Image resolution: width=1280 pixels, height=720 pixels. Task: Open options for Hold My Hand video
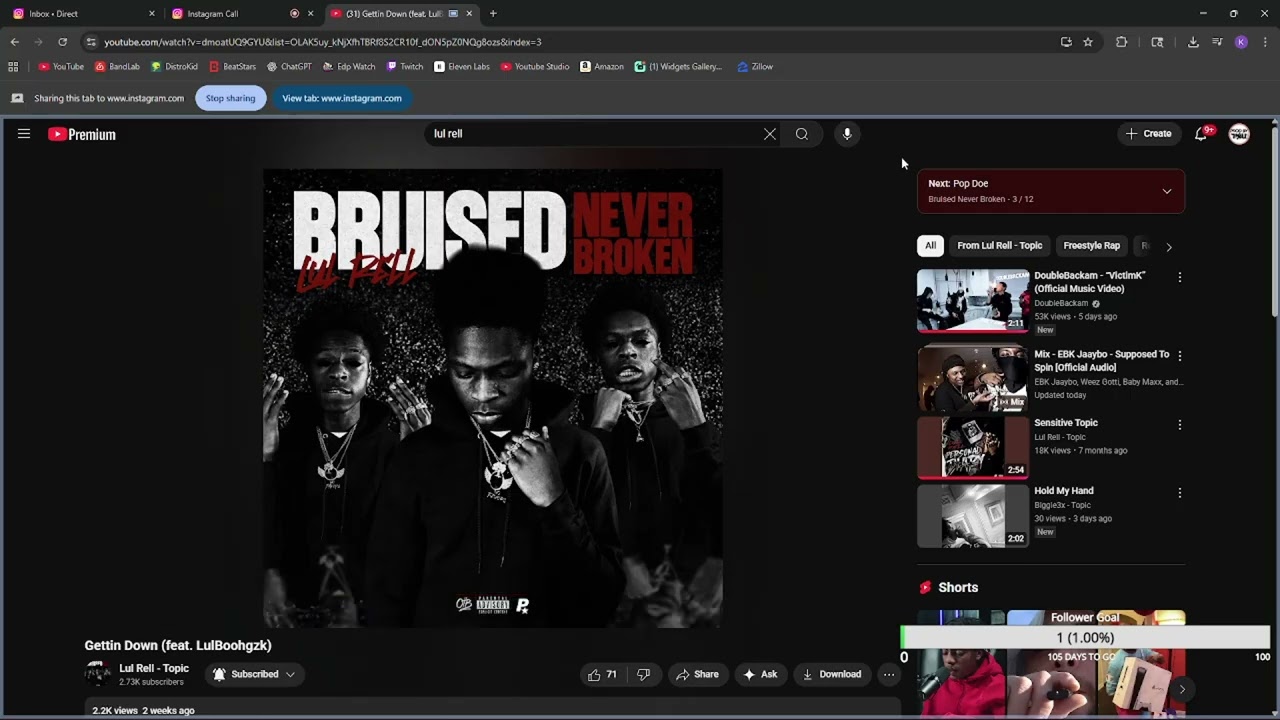(1179, 493)
